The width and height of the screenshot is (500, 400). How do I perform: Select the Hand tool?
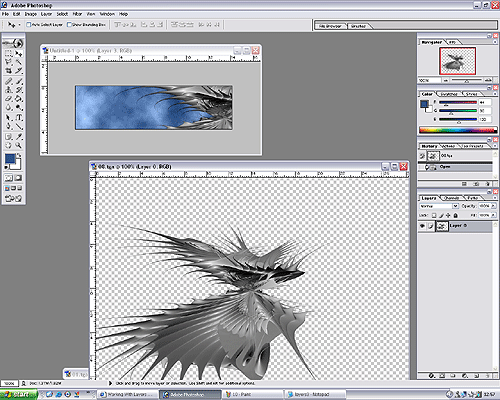pos(8,145)
